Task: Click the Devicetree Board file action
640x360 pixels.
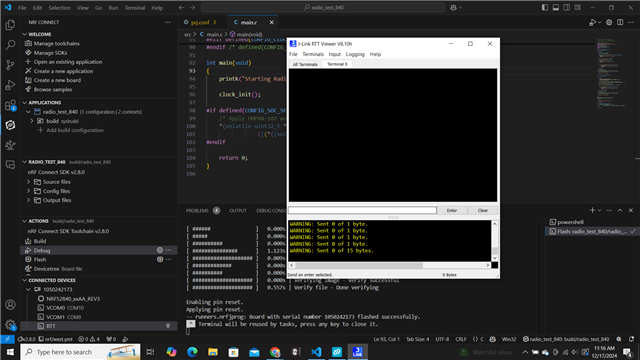Action: point(58,269)
